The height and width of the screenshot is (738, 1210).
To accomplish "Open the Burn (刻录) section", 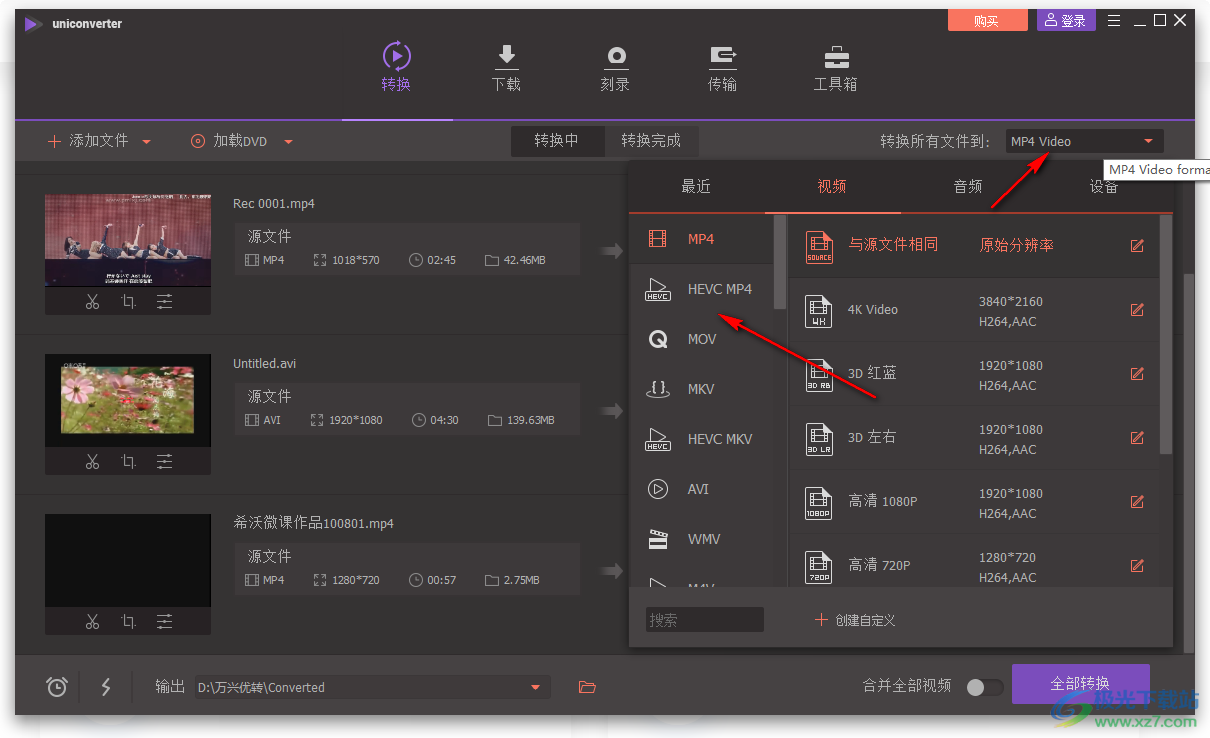I will 615,68.
